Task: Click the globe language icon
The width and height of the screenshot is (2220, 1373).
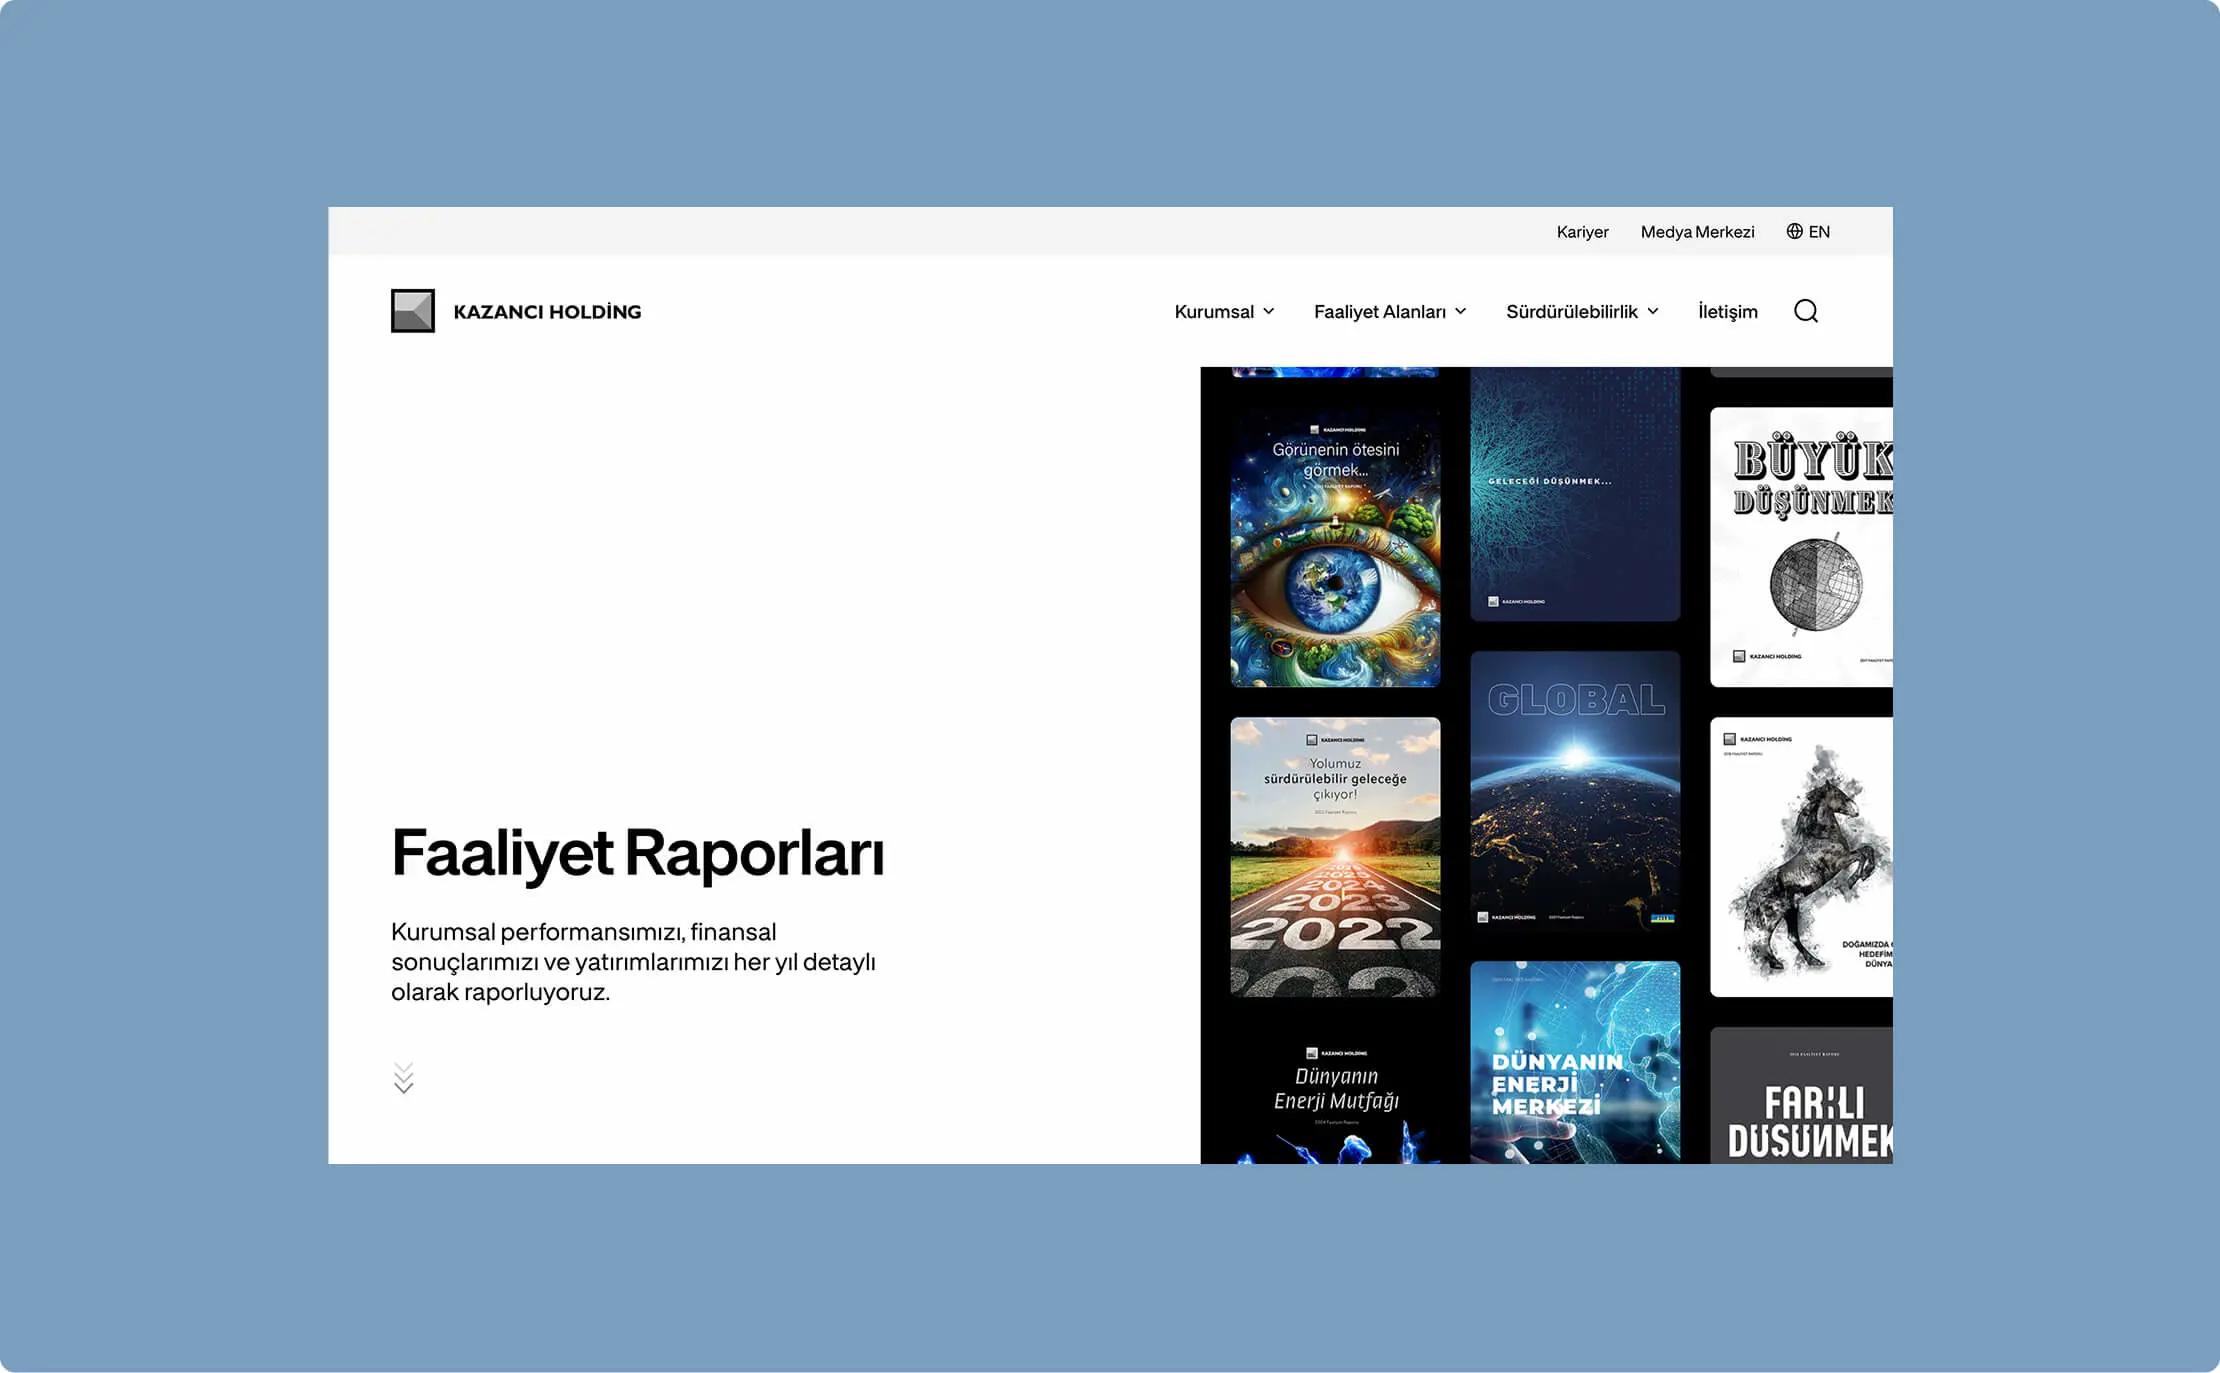Action: (1794, 231)
